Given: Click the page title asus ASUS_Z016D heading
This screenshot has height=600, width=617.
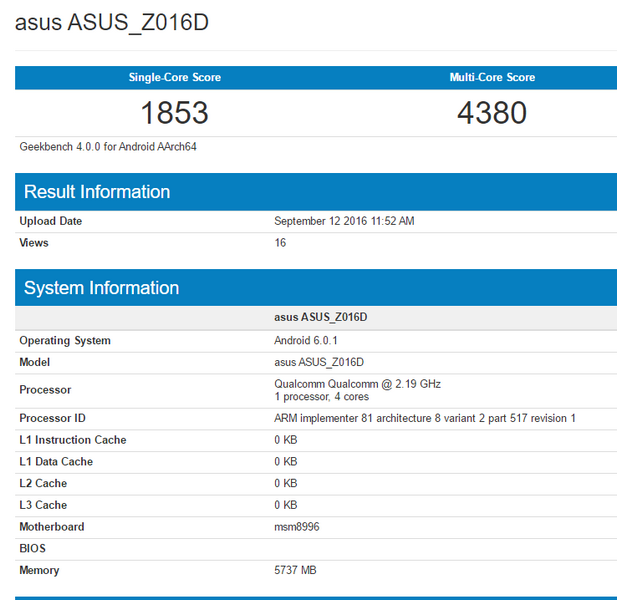Looking at the screenshot, I should point(112,22).
